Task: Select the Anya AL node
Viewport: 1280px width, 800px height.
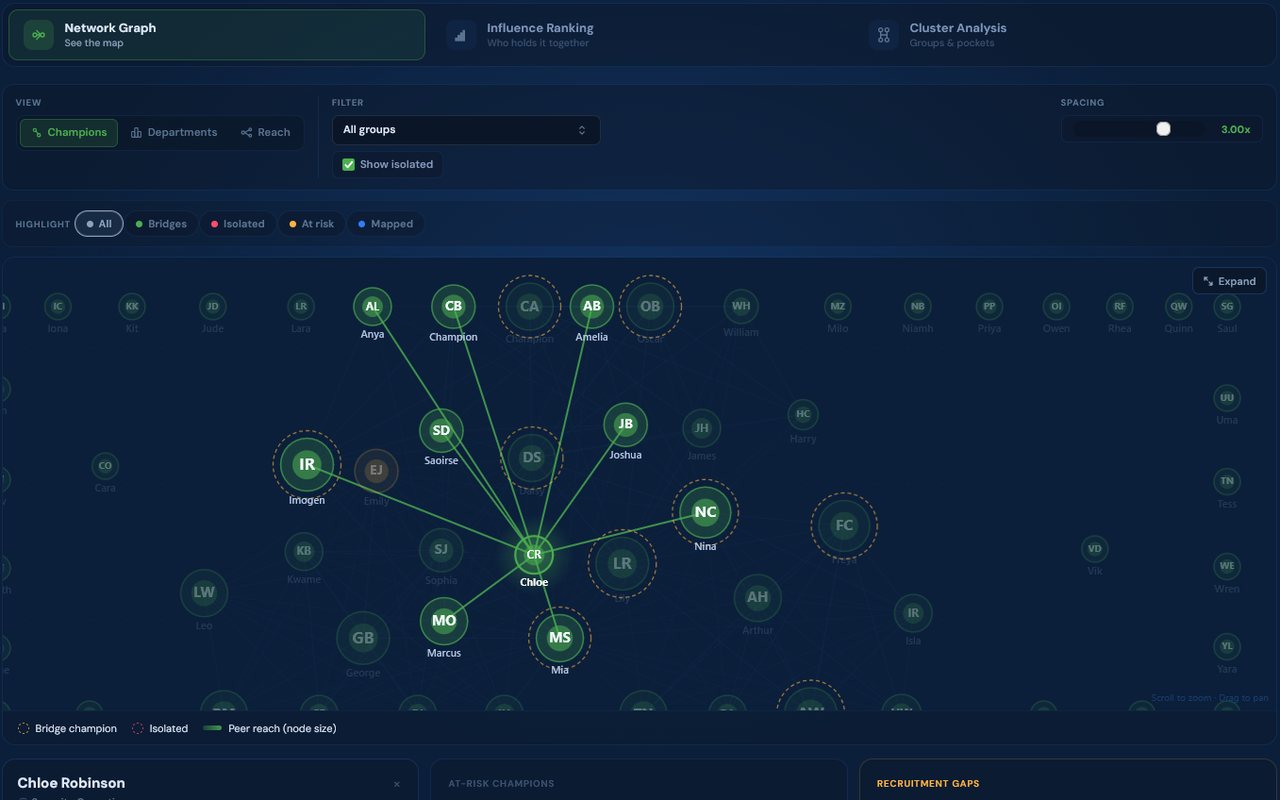Action: click(x=372, y=306)
